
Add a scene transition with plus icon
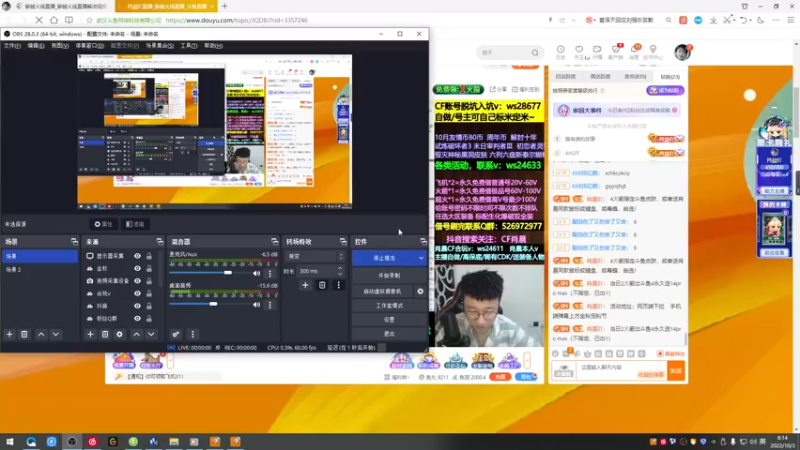pyautogui.click(x=305, y=285)
